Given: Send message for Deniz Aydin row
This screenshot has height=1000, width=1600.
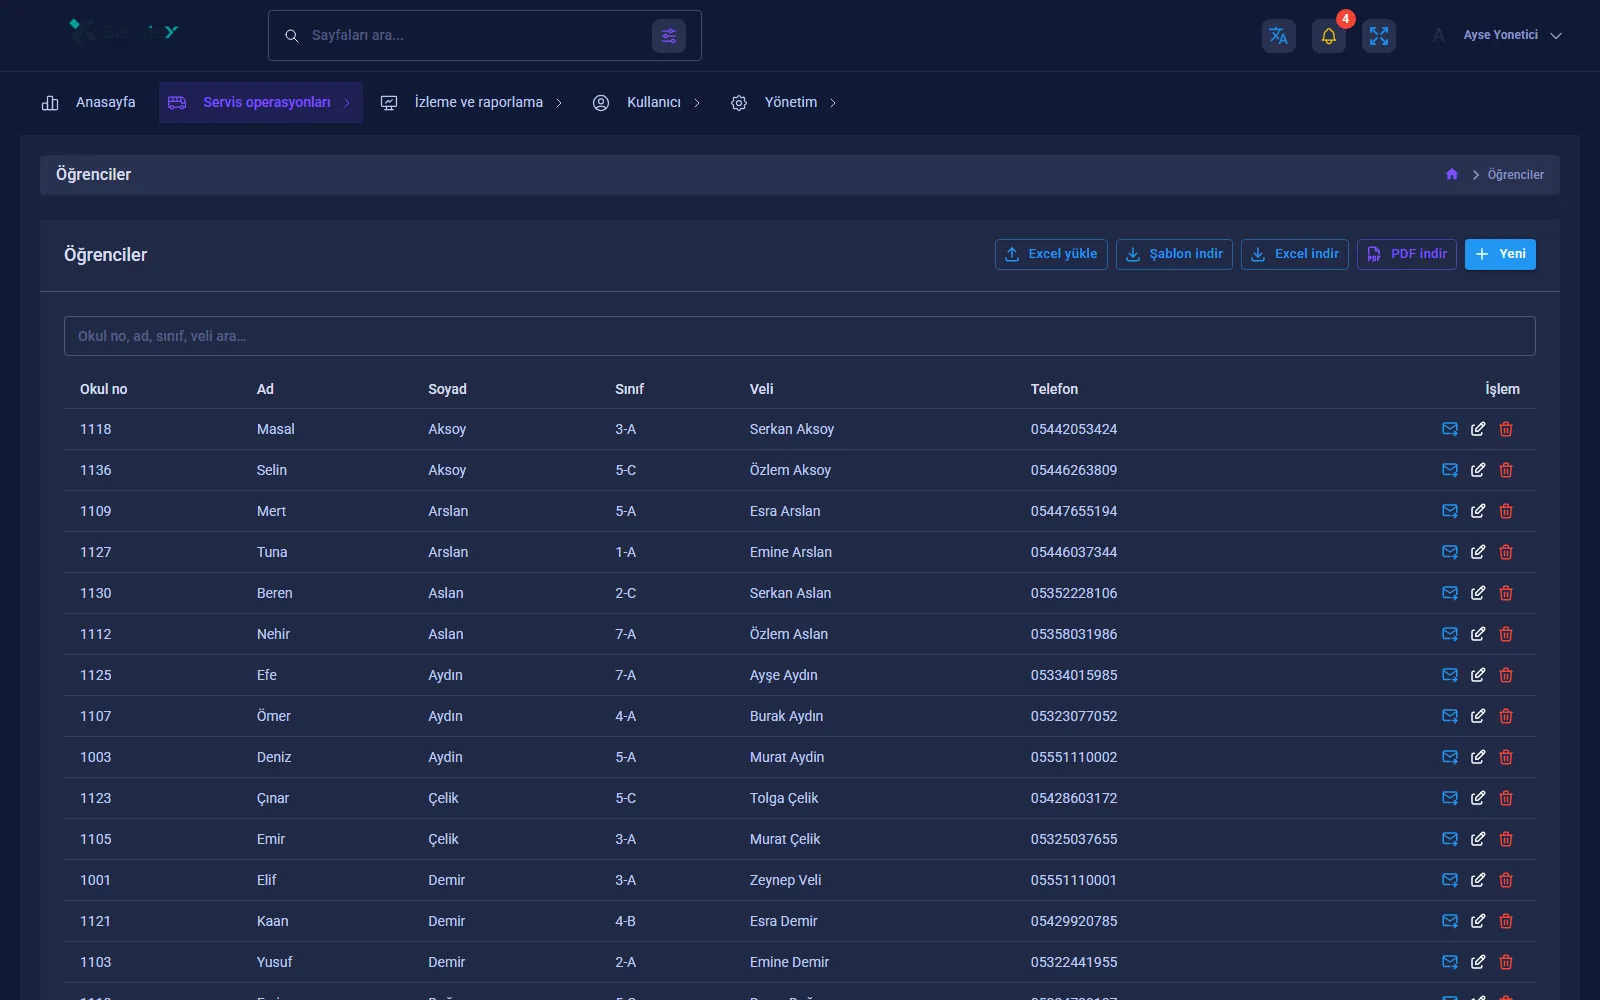Looking at the screenshot, I should pos(1450,757).
